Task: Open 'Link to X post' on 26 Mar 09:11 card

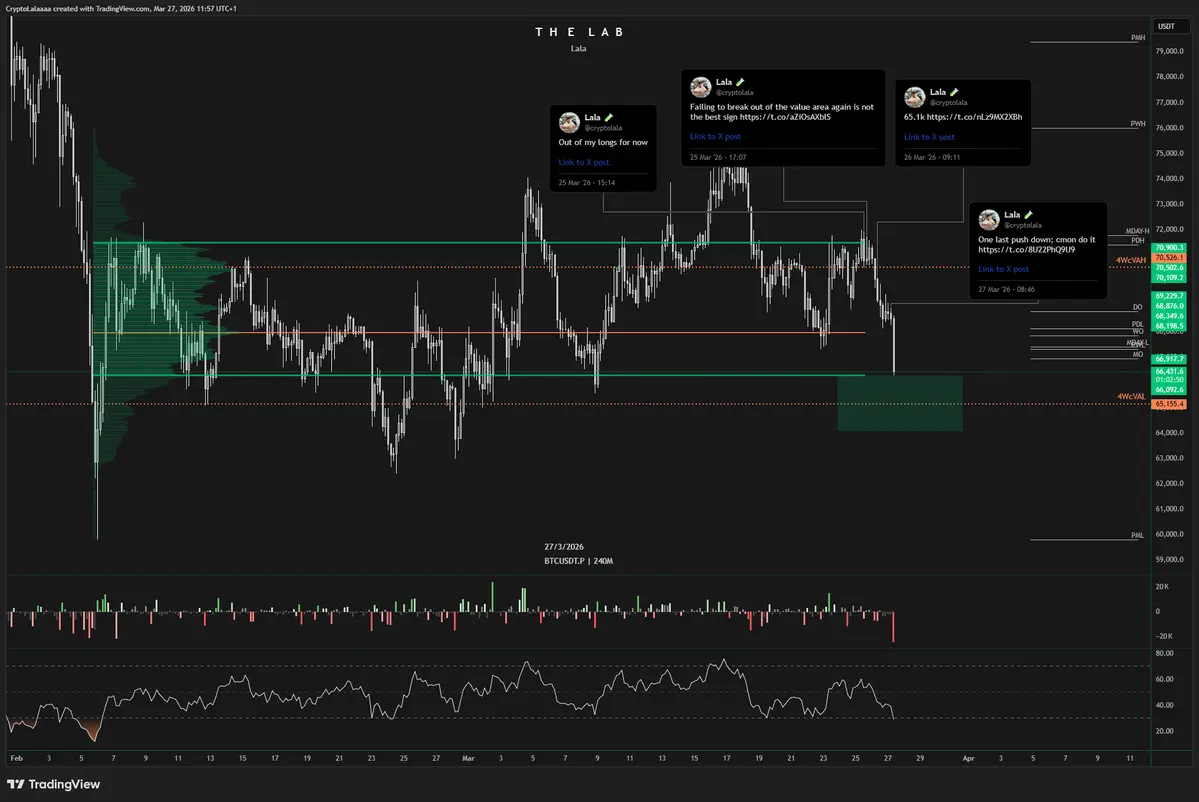Action: [x=929, y=137]
